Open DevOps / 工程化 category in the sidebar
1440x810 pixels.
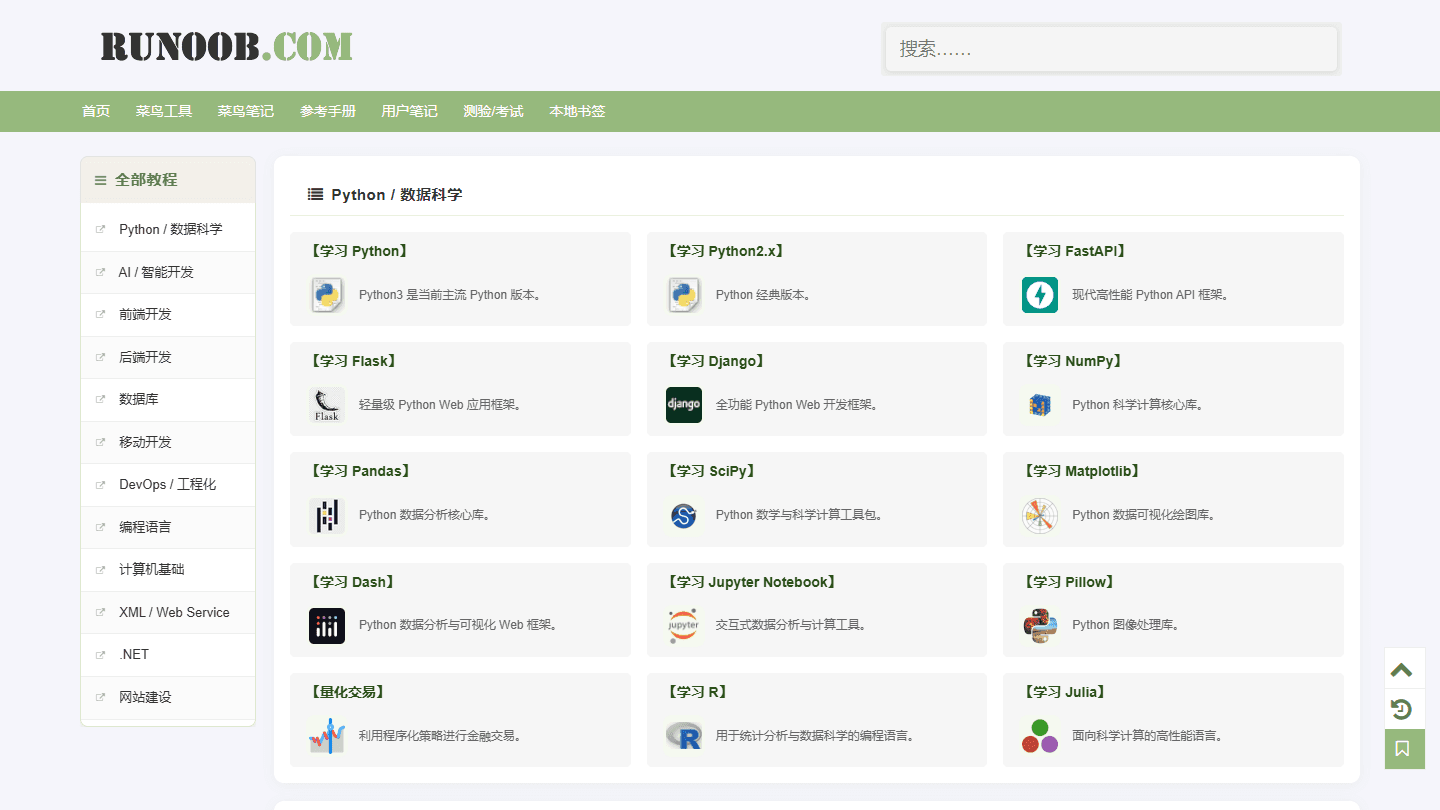pos(167,484)
